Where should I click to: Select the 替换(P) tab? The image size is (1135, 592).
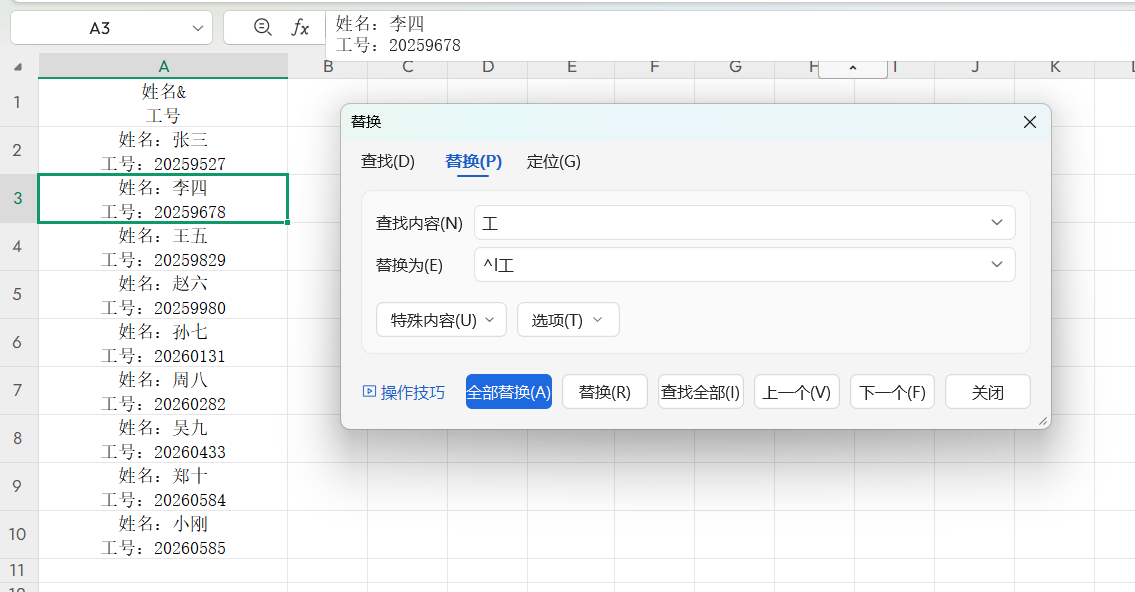click(471, 161)
